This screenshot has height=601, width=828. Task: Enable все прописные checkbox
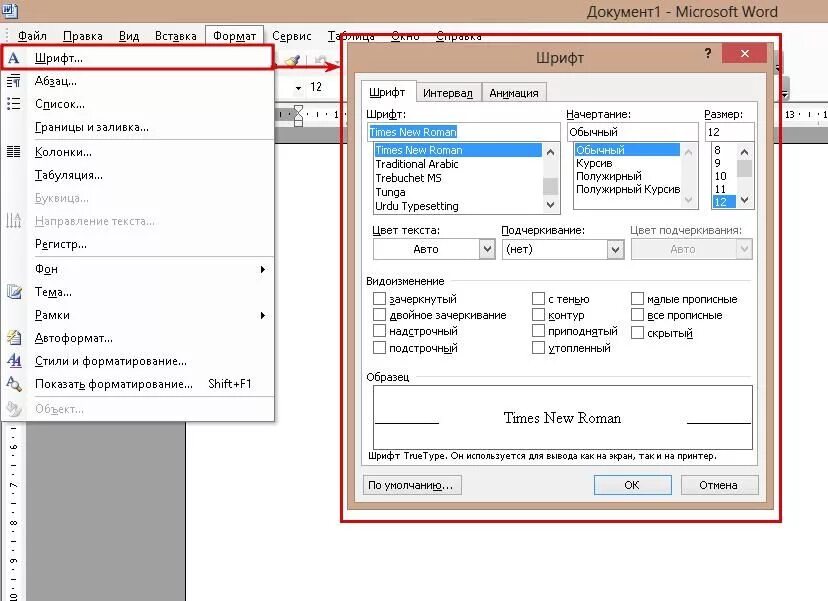637,315
